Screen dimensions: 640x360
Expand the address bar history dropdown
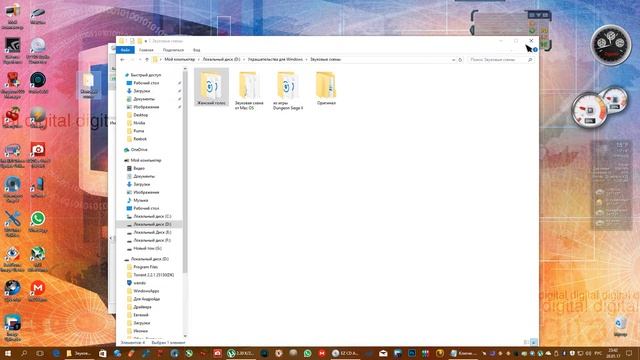coord(453,60)
